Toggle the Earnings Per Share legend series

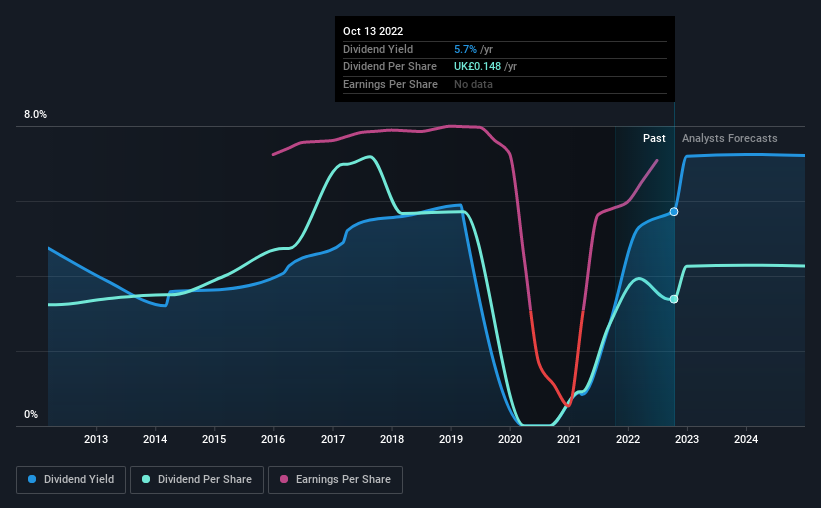[336, 480]
